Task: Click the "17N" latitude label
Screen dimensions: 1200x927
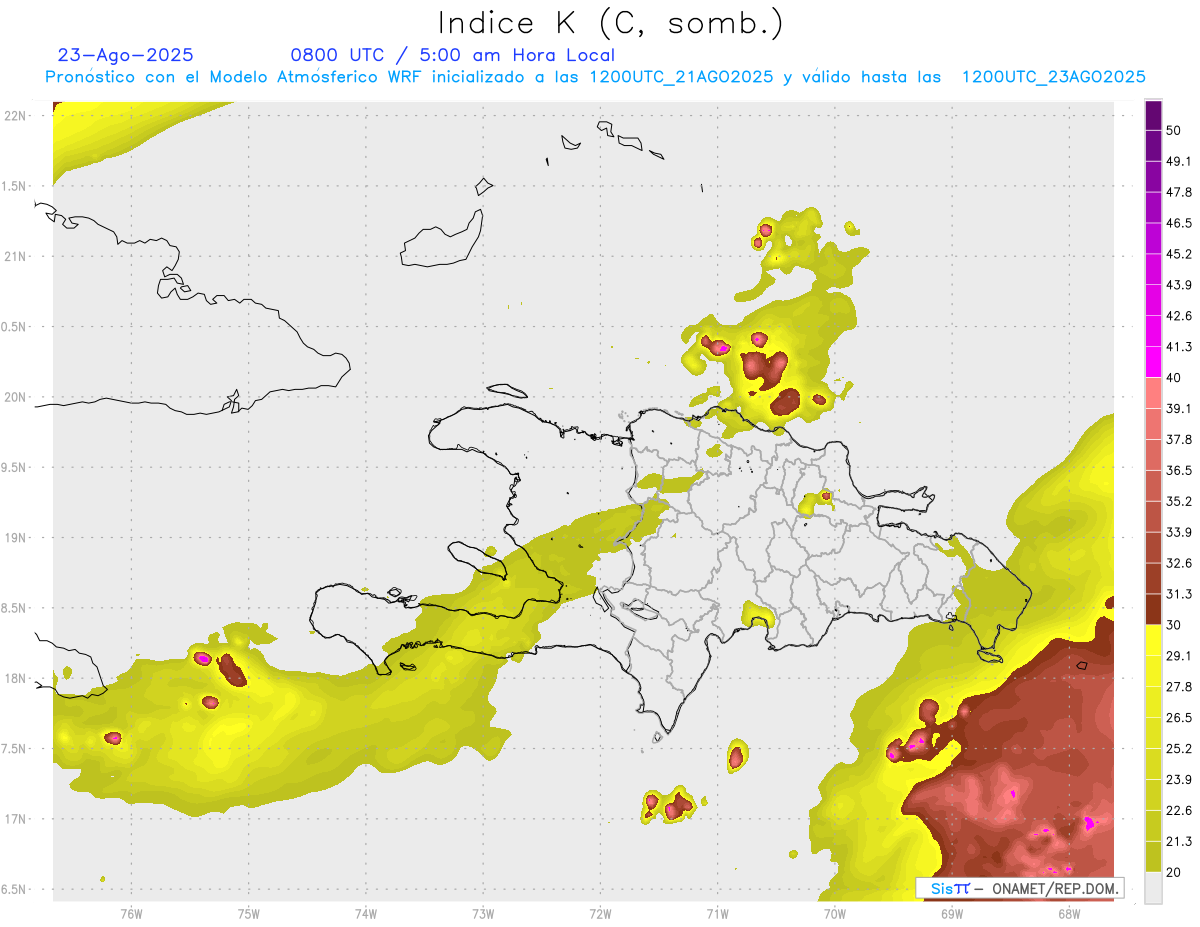Action: pyautogui.click(x=16, y=819)
